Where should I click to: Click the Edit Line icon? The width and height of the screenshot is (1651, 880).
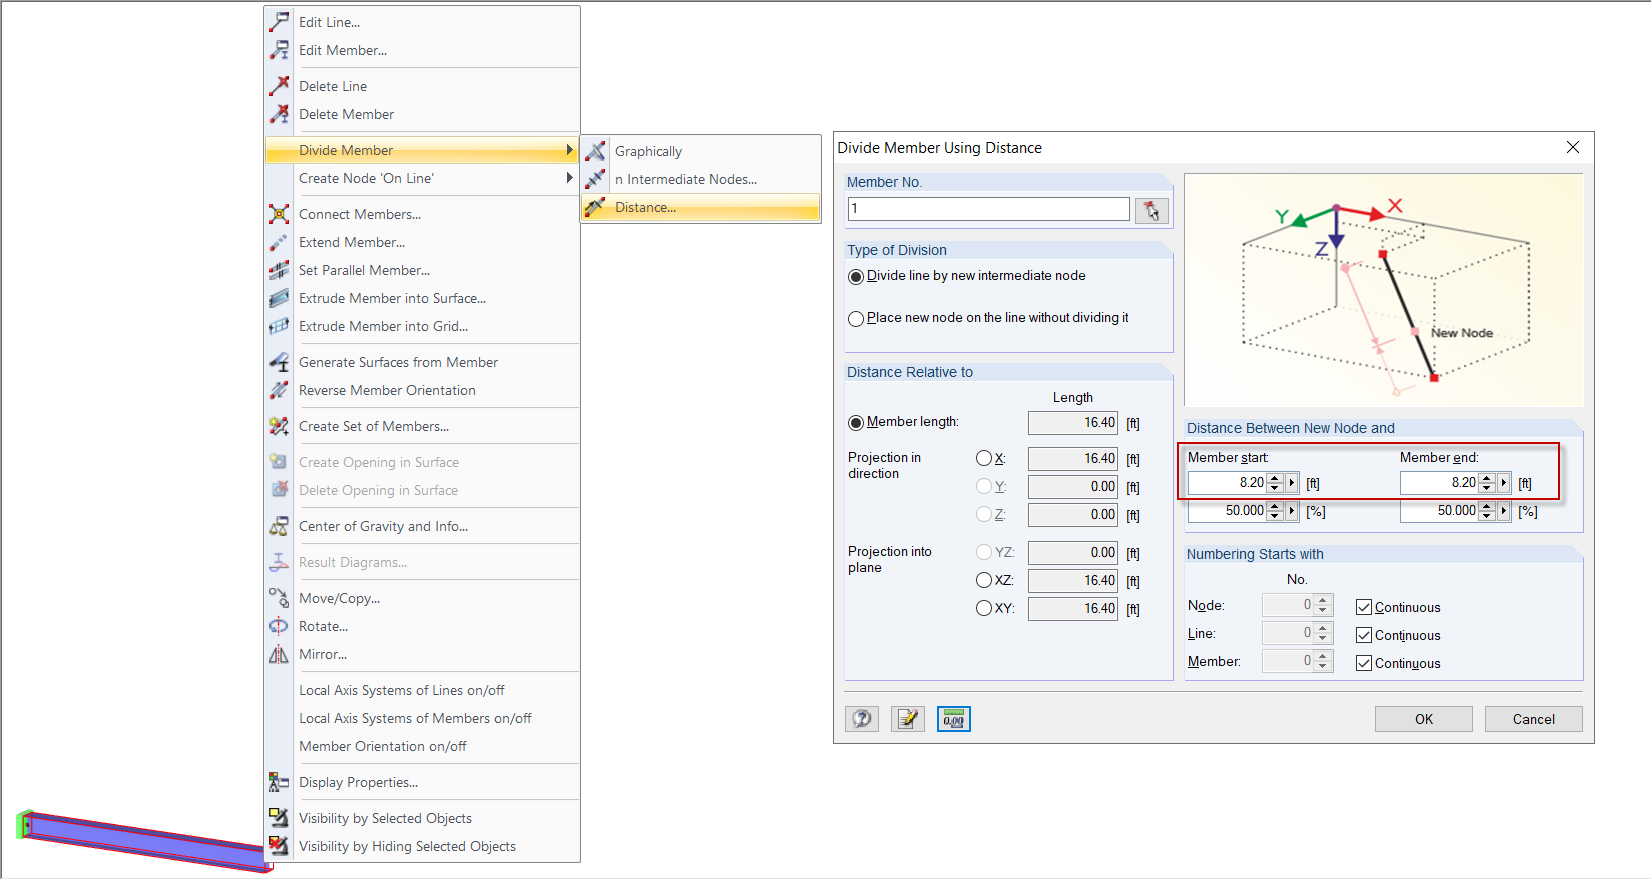tap(279, 22)
